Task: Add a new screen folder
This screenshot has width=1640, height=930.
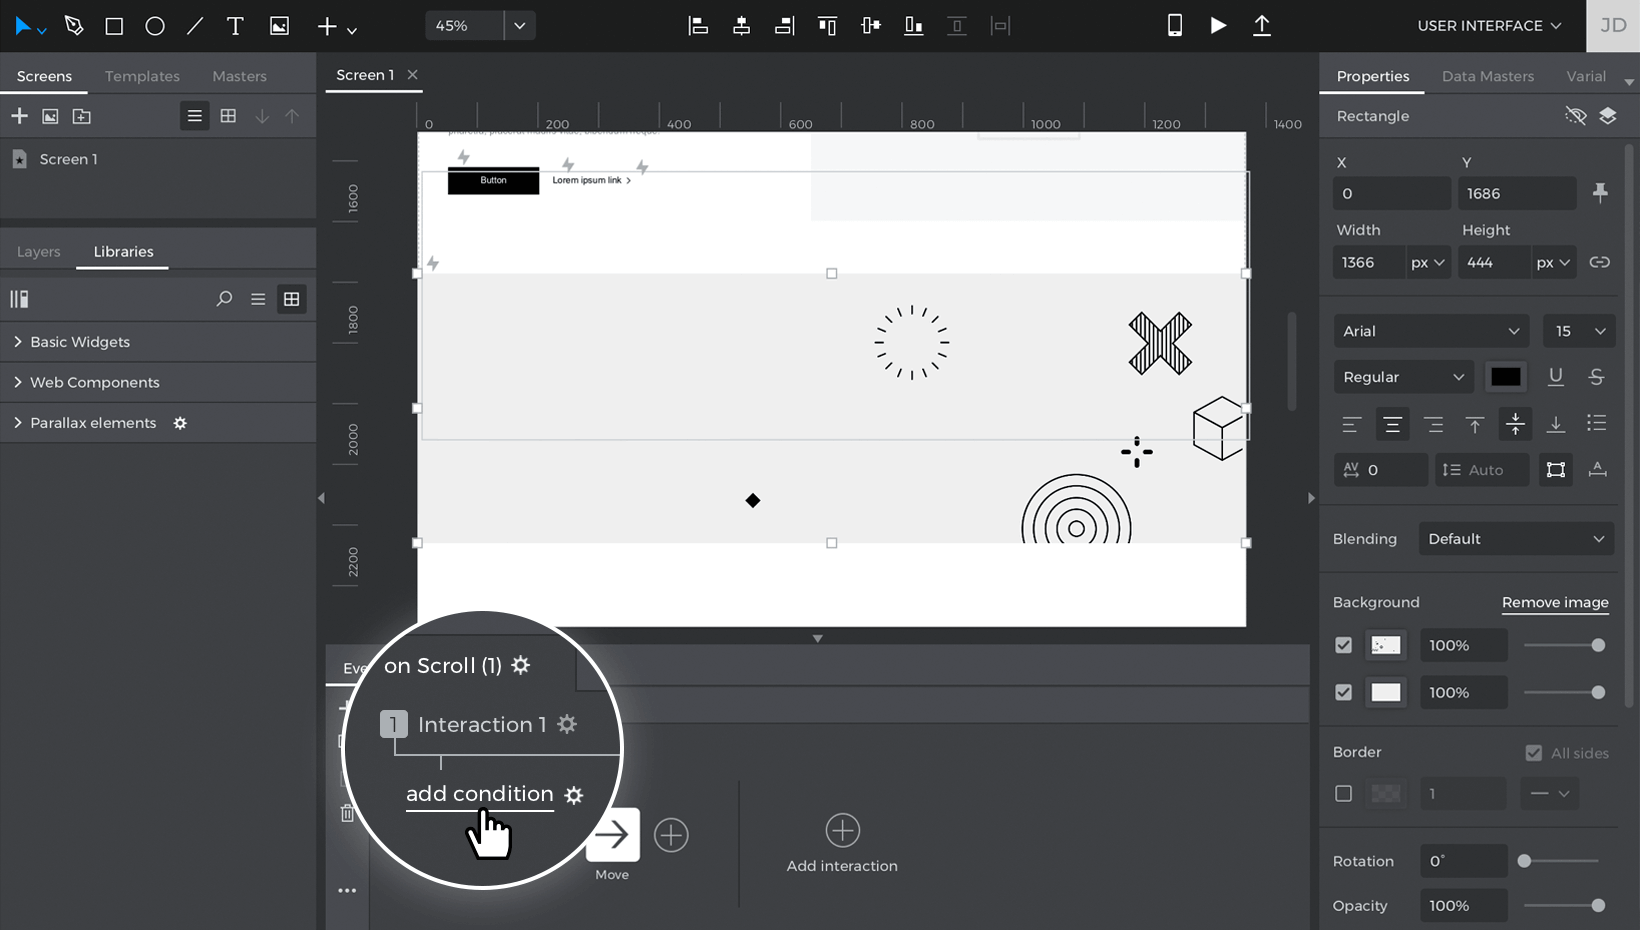Action: tap(82, 117)
